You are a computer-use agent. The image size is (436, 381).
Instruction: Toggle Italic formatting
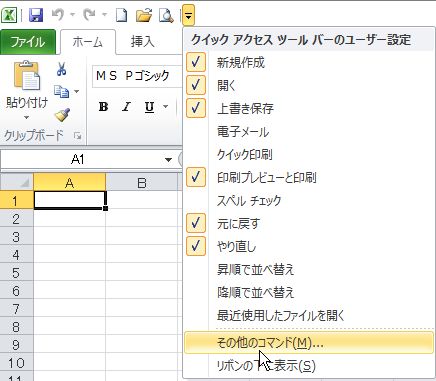126,107
